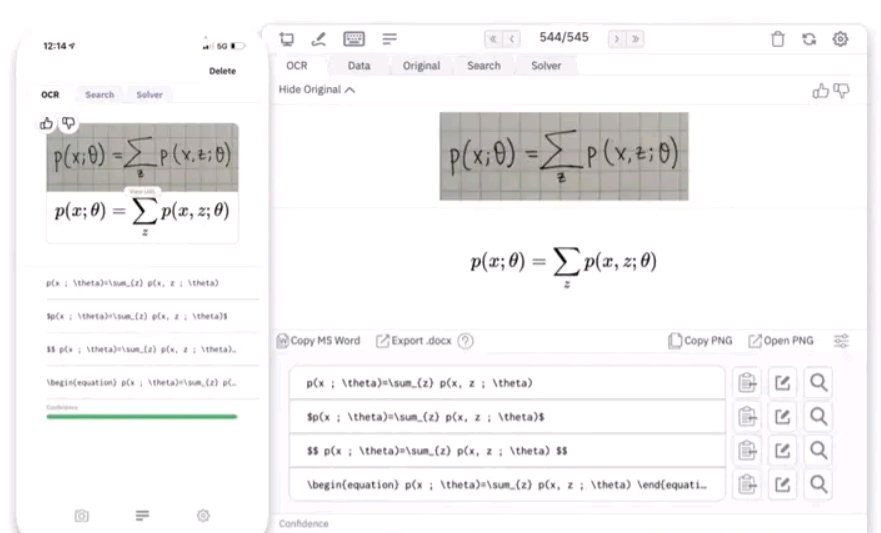Image resolution: width=881 pixels, height=533 pixels.
Task: Click the refresh sync icon
Action: [809, 39]
